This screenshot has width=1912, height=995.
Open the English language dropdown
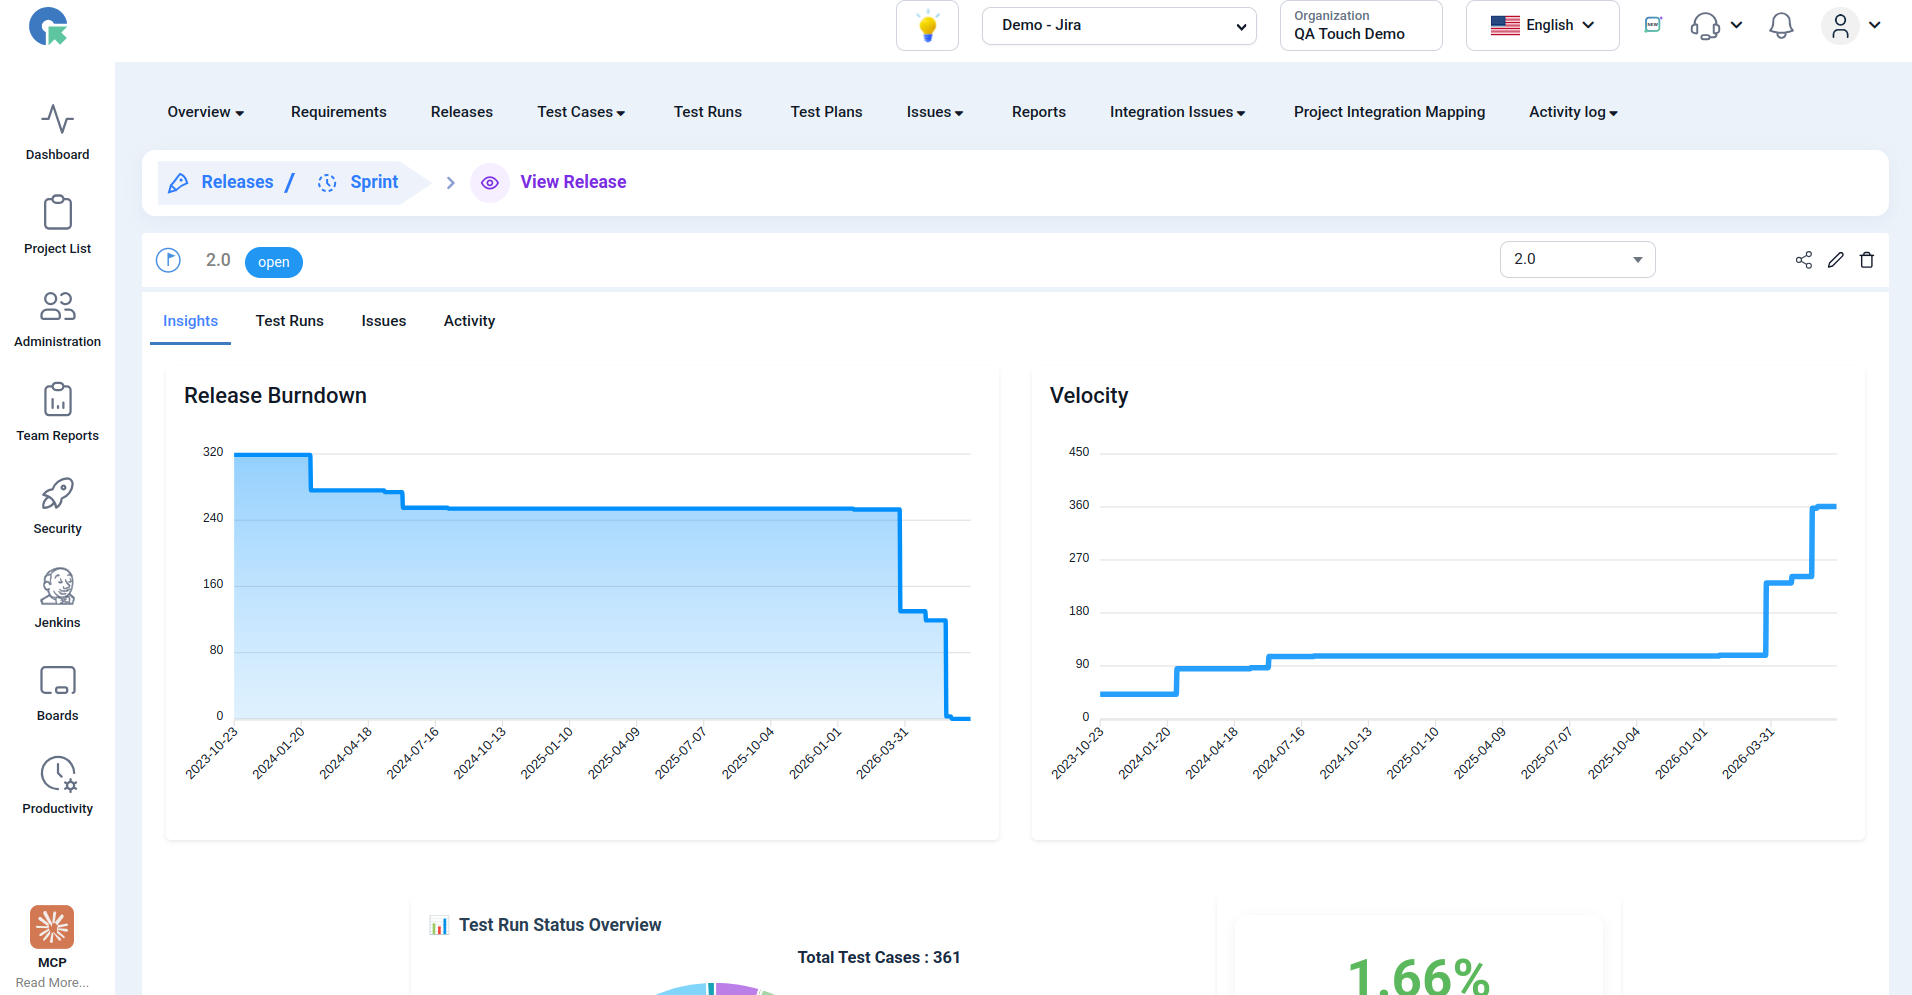[x=1542, y=26]
